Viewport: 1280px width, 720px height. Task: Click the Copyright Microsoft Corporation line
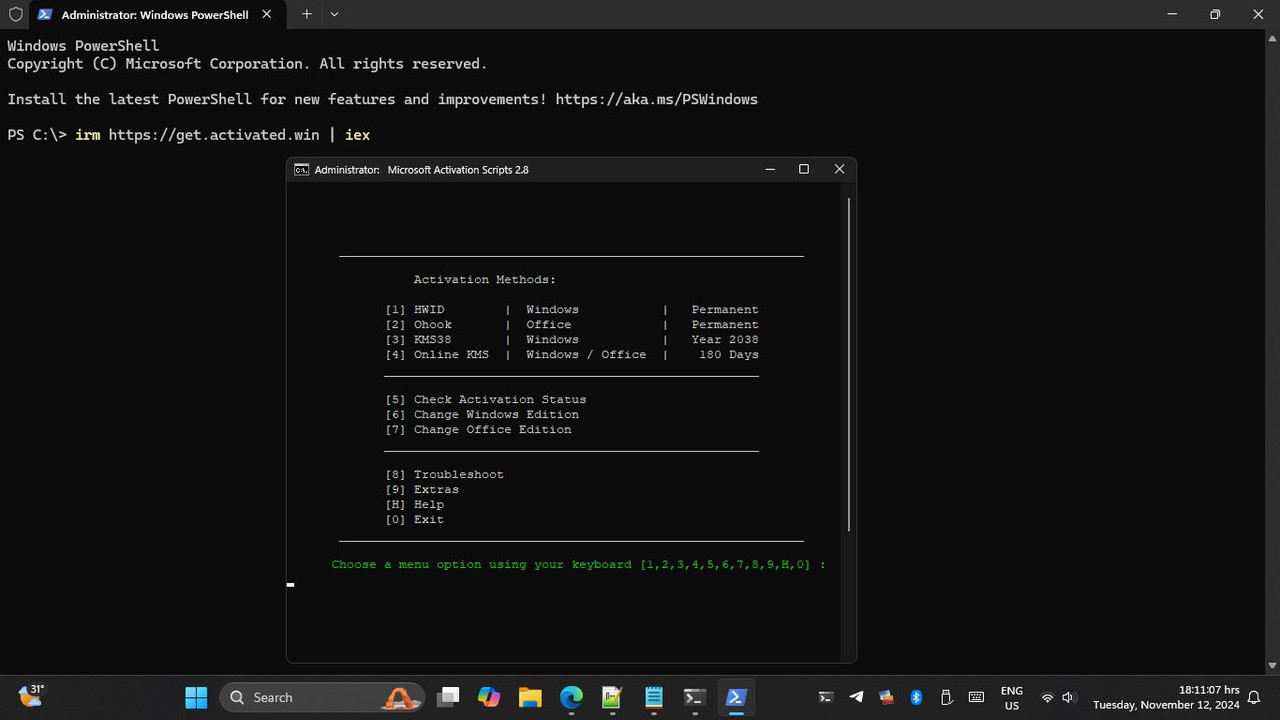point(247,64)
